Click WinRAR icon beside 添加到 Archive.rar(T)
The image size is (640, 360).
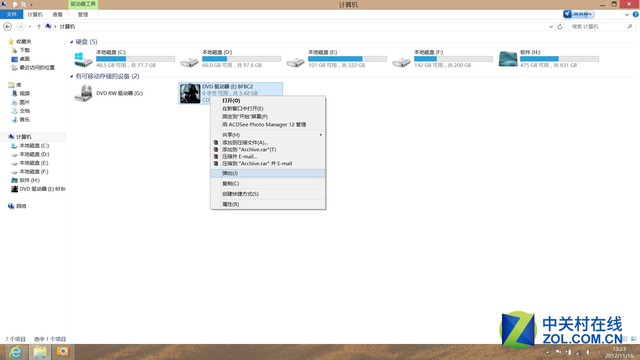[216, 149]
